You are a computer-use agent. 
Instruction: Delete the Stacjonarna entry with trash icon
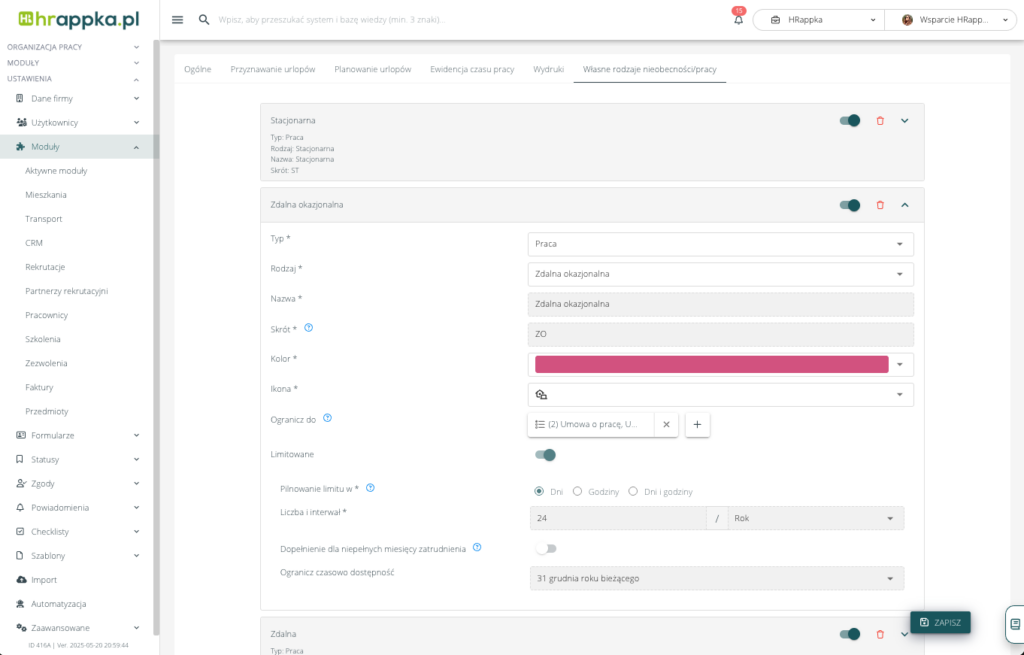pyautogui.click(x=880, y=121)
